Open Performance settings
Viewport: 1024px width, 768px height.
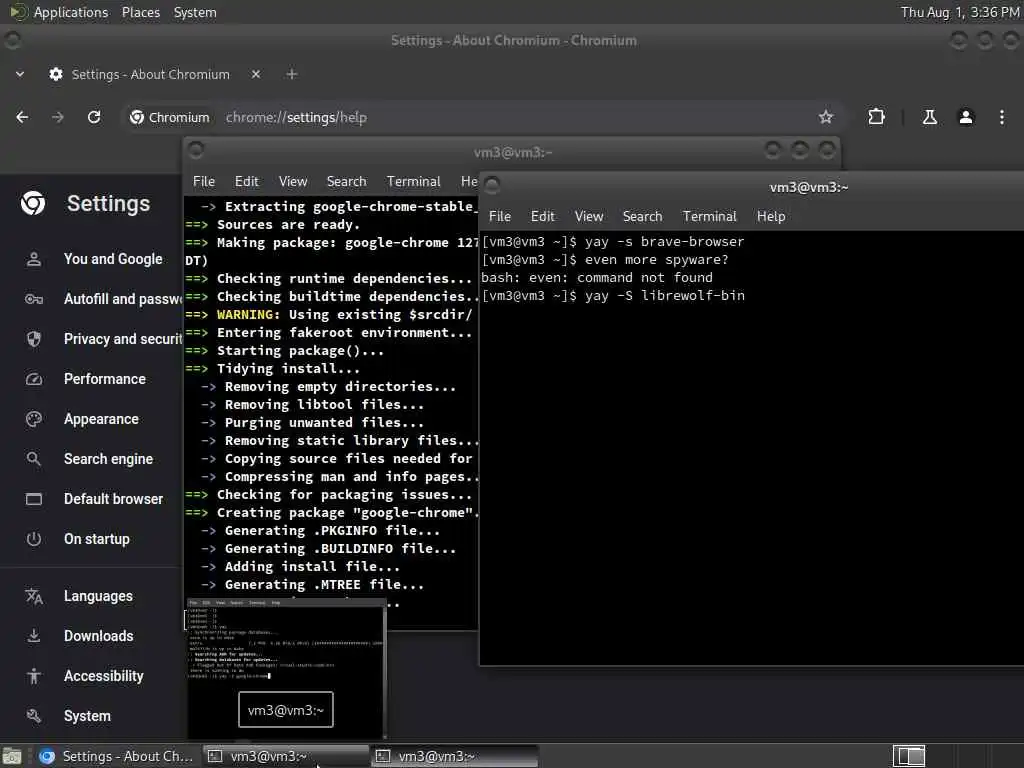104,379
